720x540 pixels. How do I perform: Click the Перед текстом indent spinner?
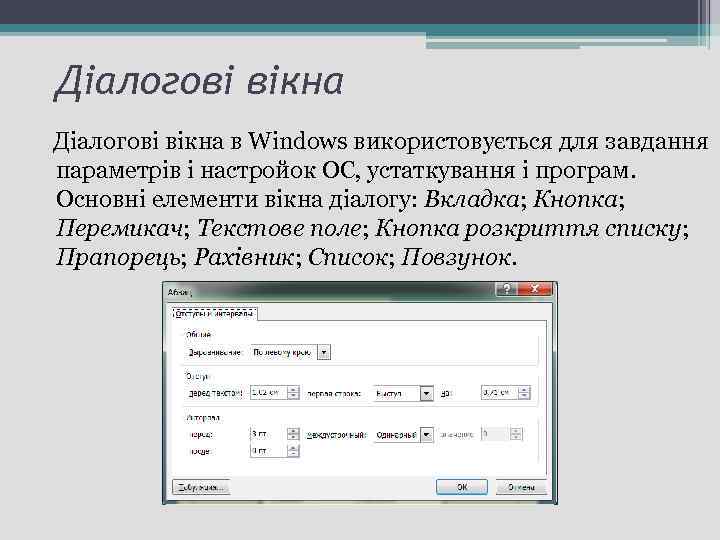click(x=293, y=393)
